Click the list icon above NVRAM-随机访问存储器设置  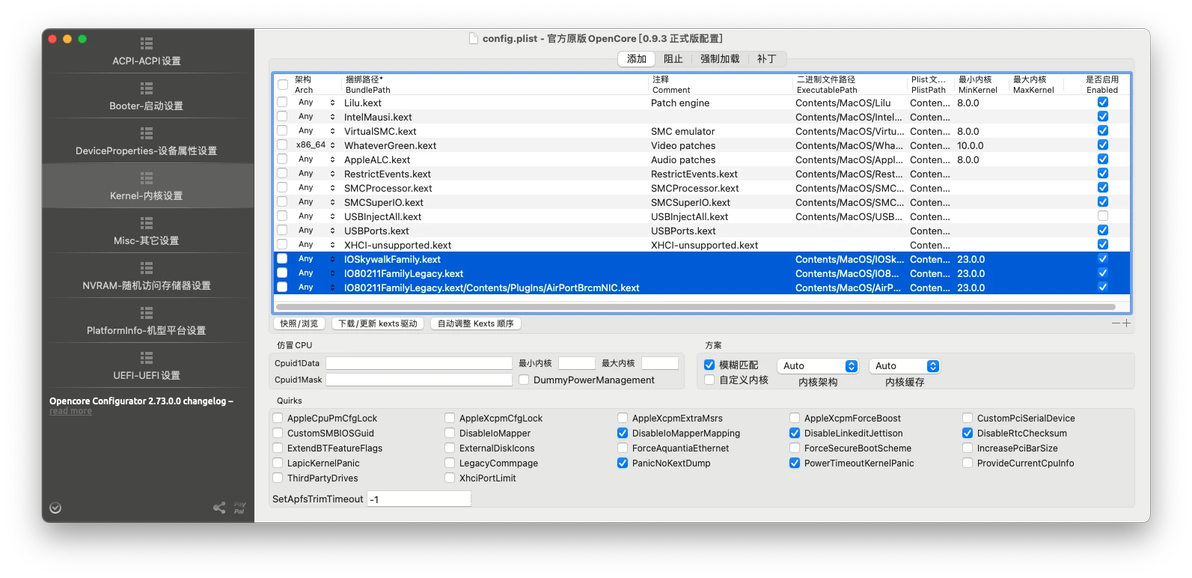tap(147, 268)
